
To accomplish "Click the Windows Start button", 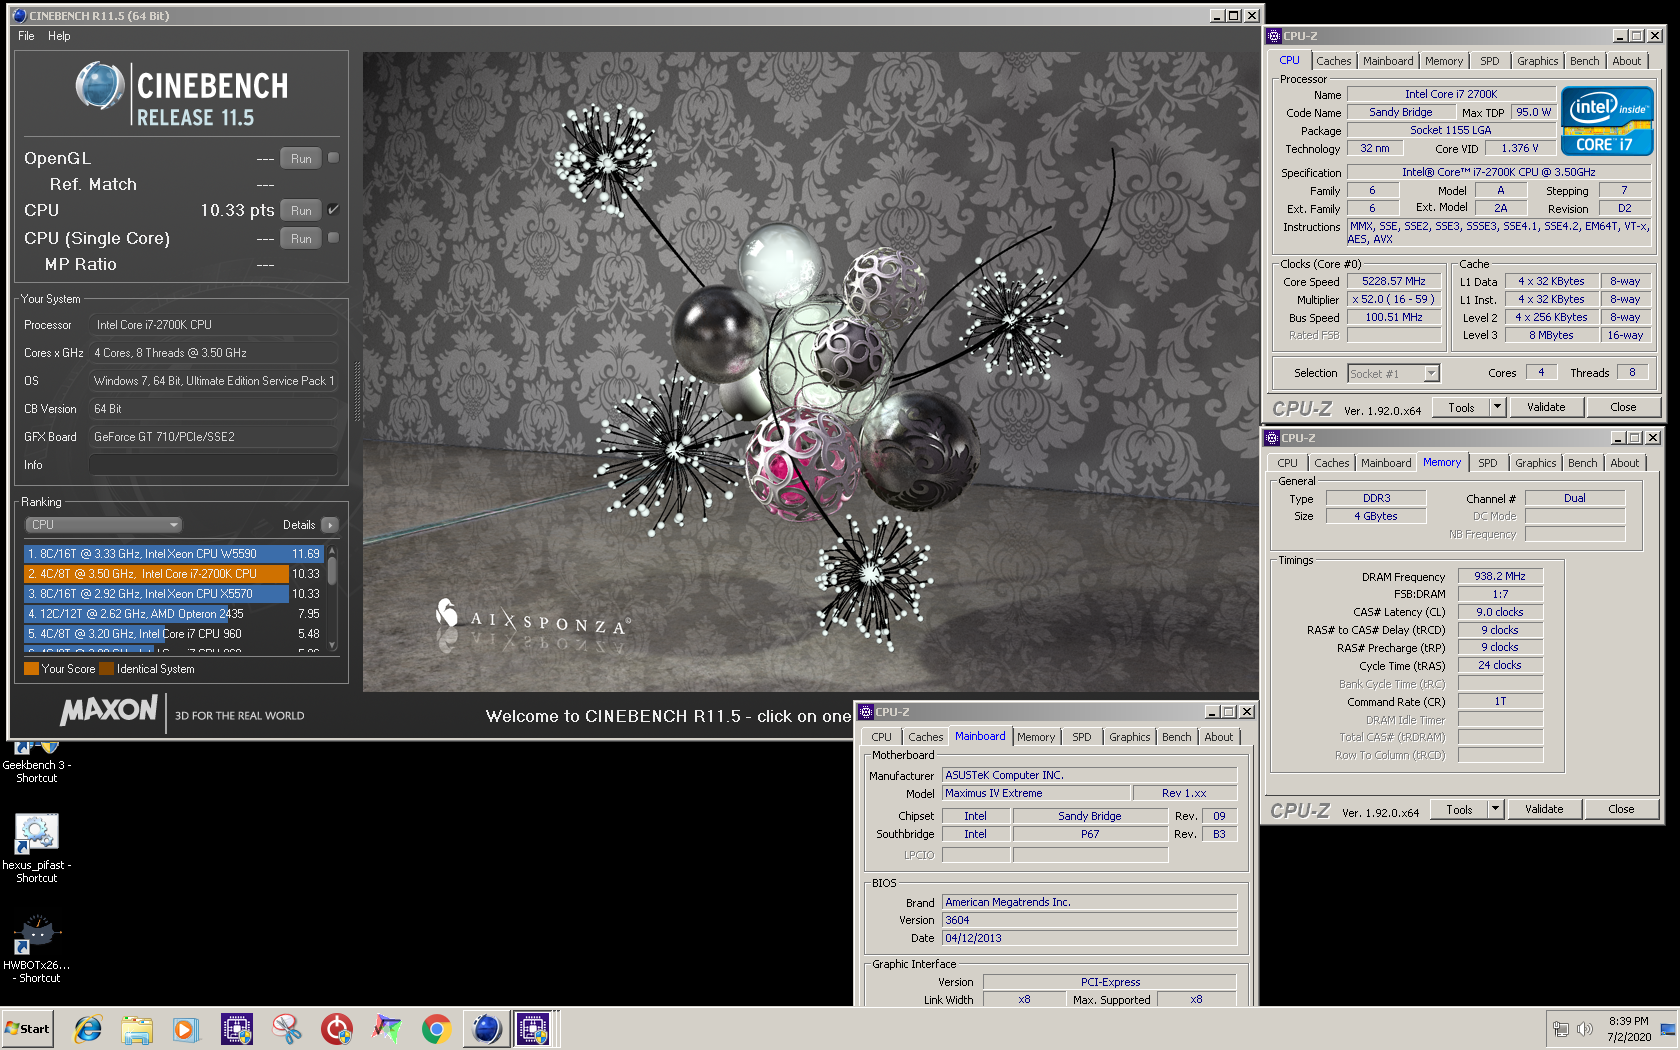I will click(x=27, y=1028).
